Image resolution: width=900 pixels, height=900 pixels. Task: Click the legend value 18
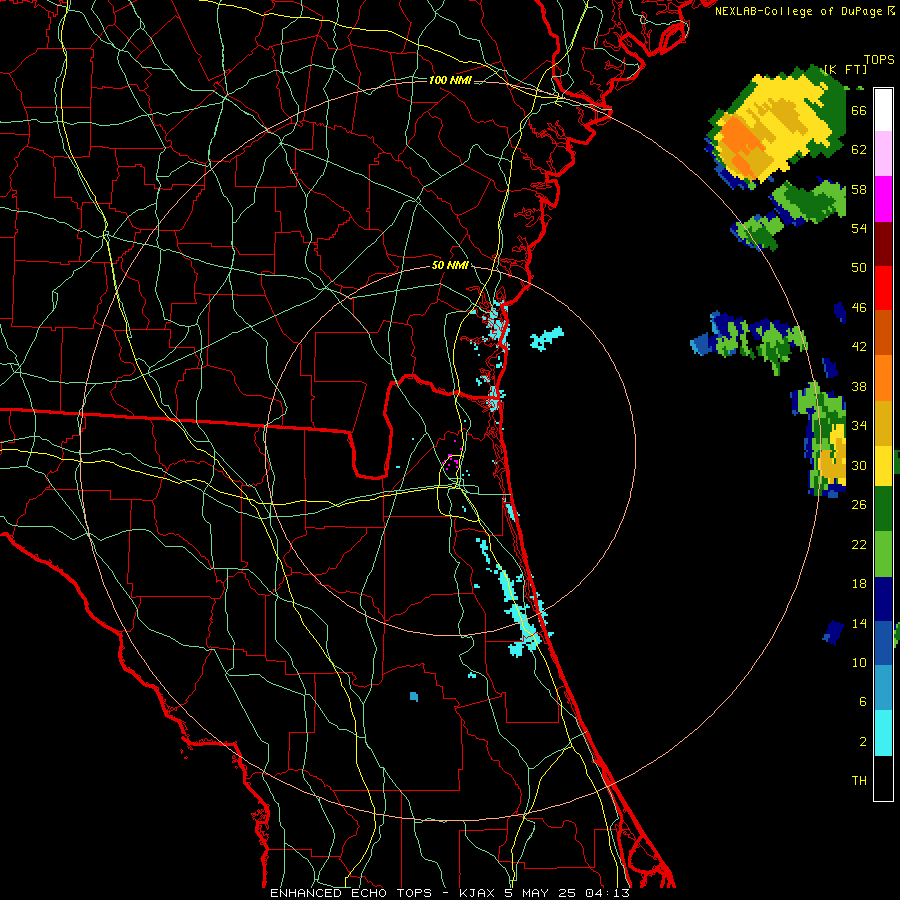pos(859,584)
